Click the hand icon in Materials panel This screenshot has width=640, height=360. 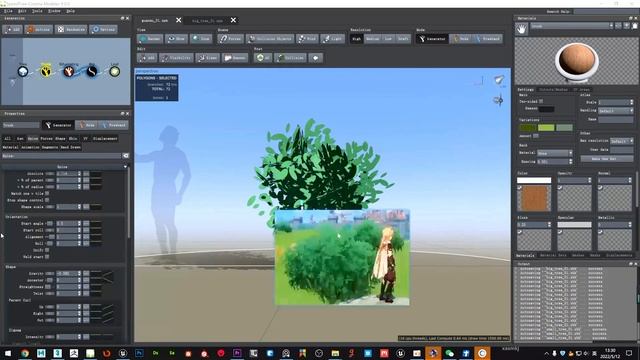pos(521,29)
